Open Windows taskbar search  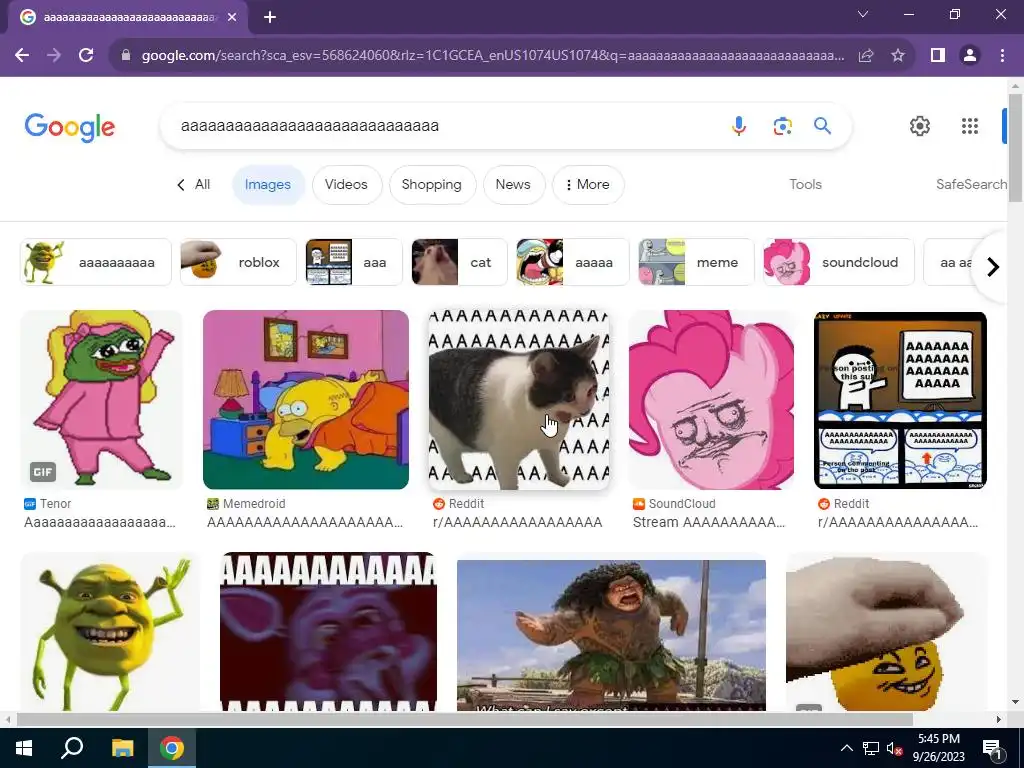click(72, 748)
